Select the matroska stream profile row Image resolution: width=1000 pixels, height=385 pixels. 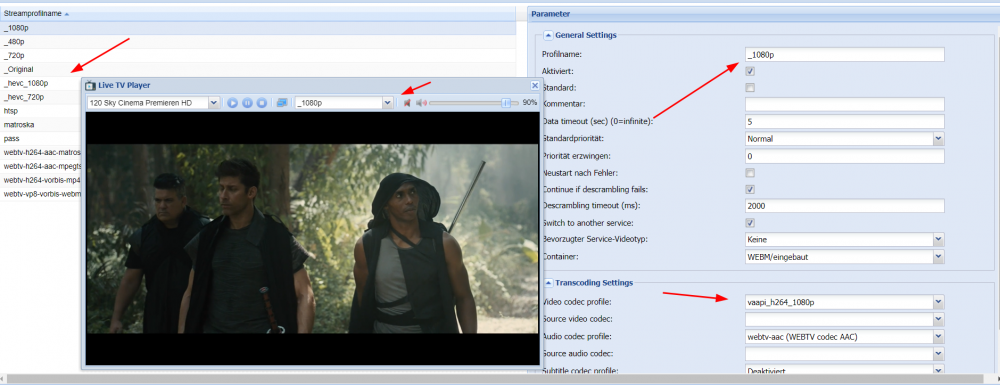pyautogui.click(x=41, y=125)
